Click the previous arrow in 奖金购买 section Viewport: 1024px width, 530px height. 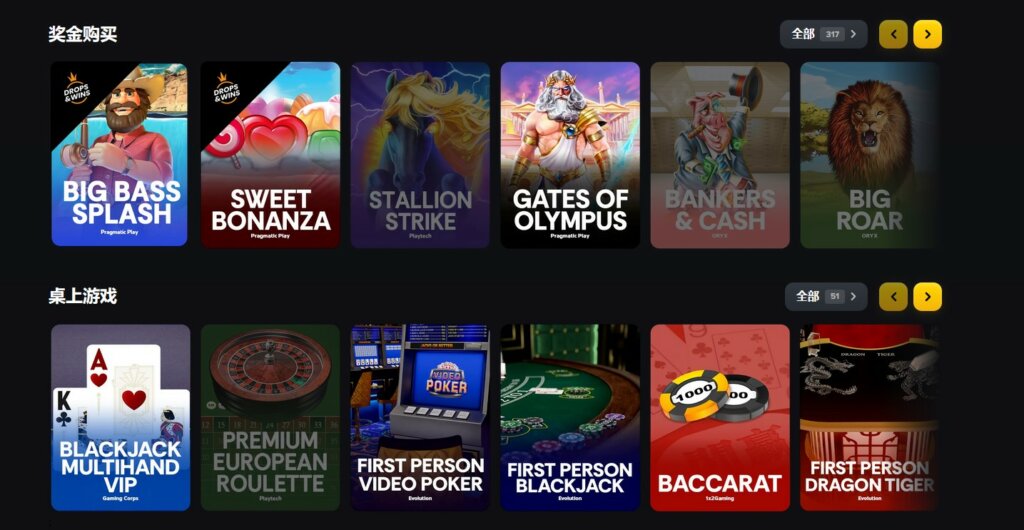point(893,34)
